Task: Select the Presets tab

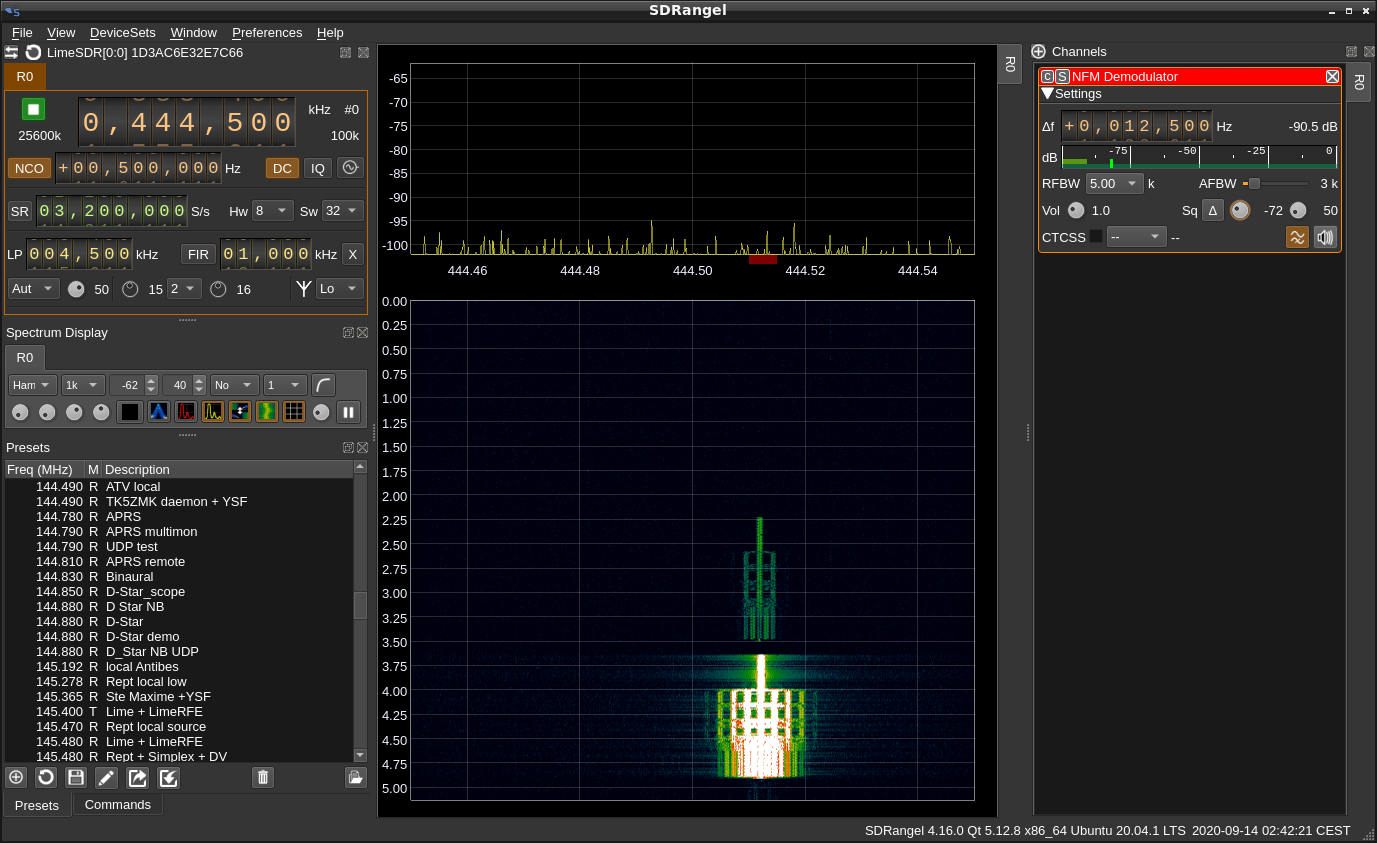Action: point(37,805)
